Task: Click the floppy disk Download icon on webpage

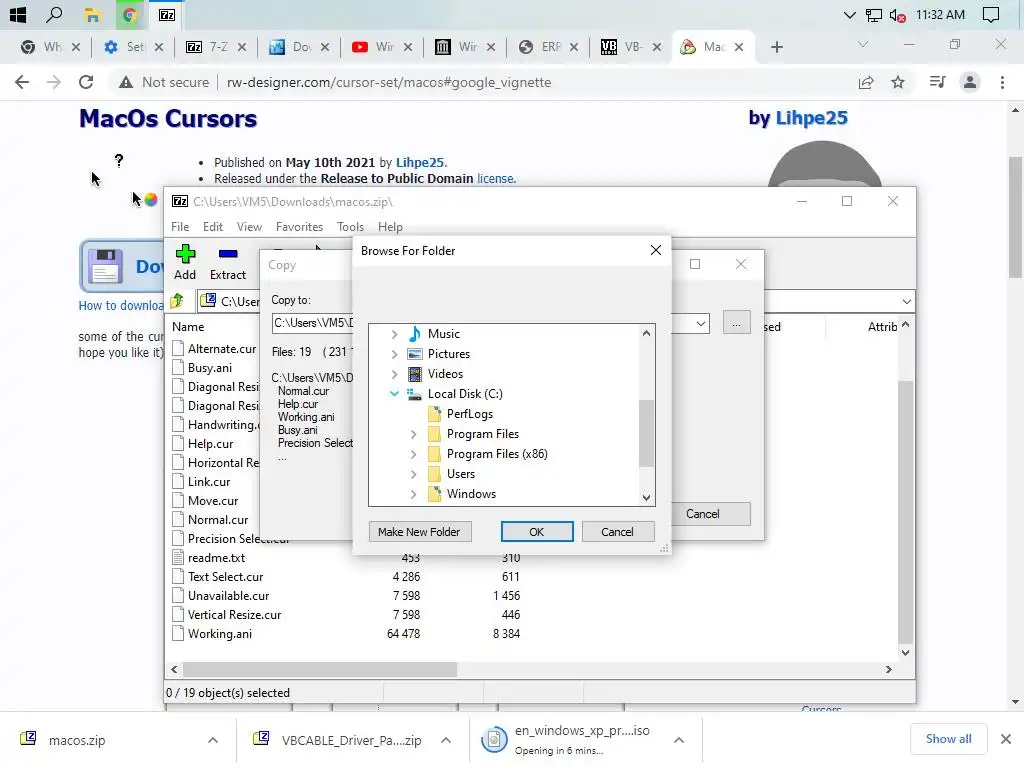Action: [x=104, y=266]
